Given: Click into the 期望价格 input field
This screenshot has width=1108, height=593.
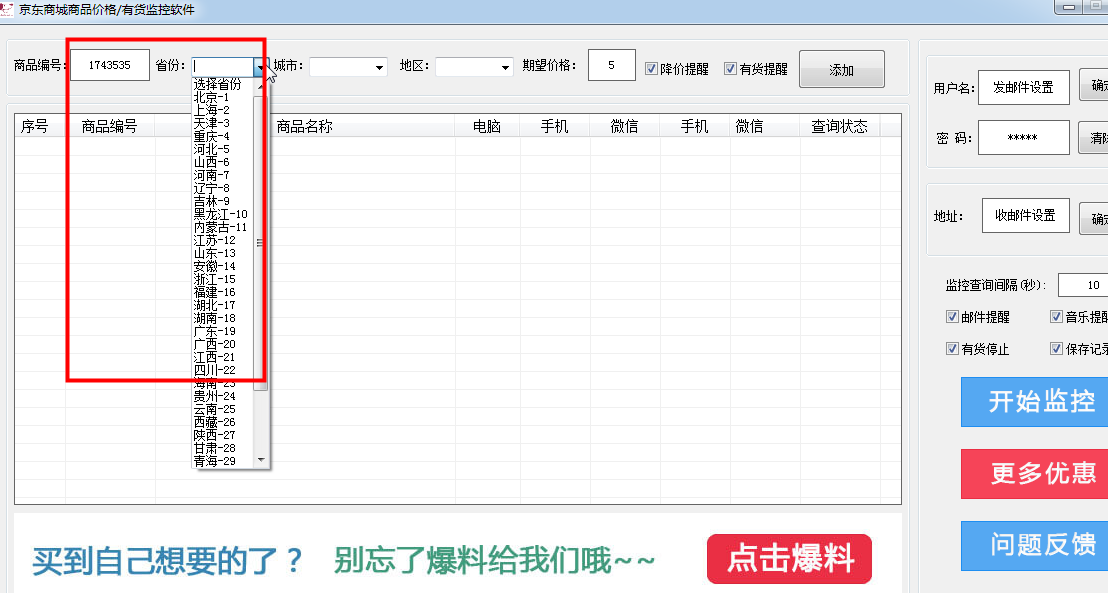Looking at the screenshot, I should [611, 66].
